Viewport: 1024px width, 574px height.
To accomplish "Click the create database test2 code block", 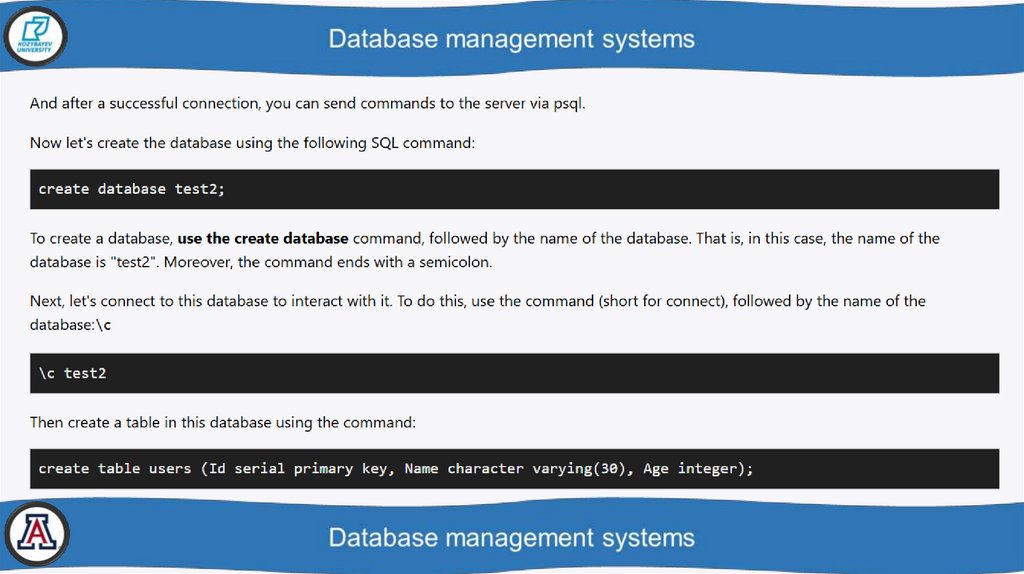I will 514,189.
